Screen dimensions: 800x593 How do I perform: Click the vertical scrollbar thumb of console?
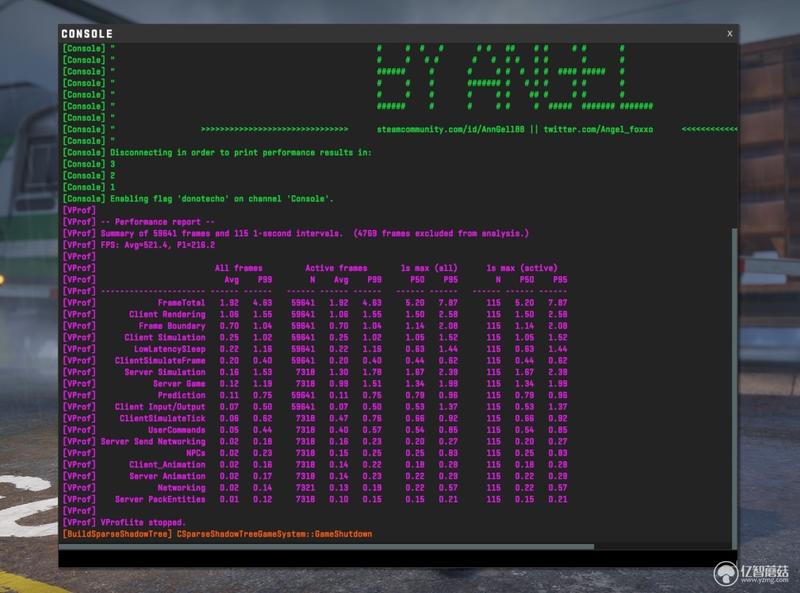[735, 388]
